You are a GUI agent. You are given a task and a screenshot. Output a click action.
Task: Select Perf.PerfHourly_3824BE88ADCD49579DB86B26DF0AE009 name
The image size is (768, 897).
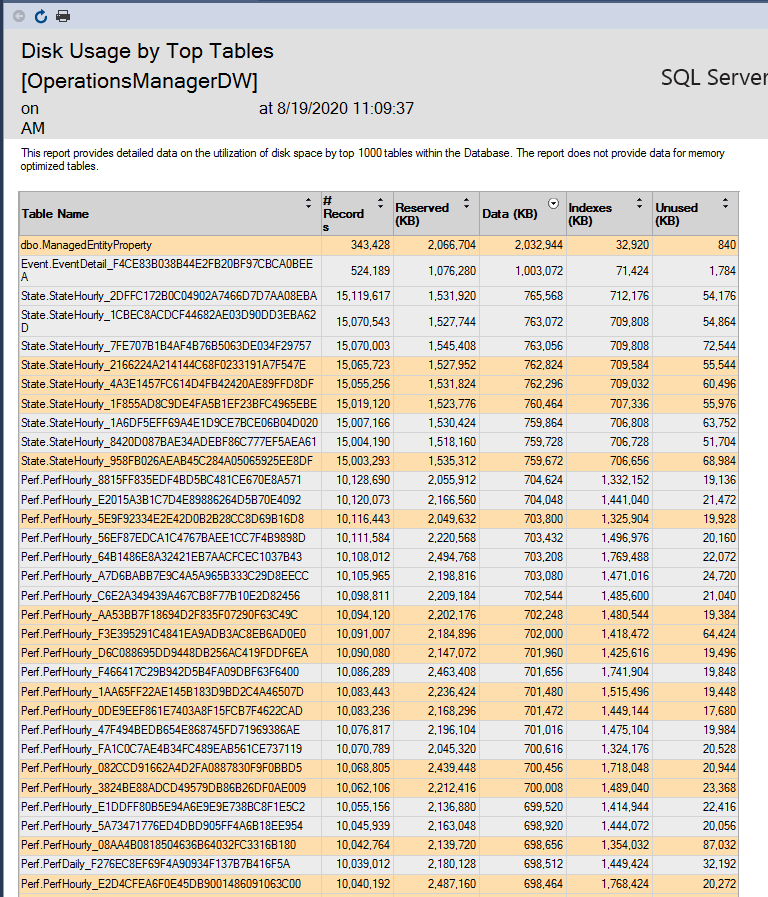164,788
